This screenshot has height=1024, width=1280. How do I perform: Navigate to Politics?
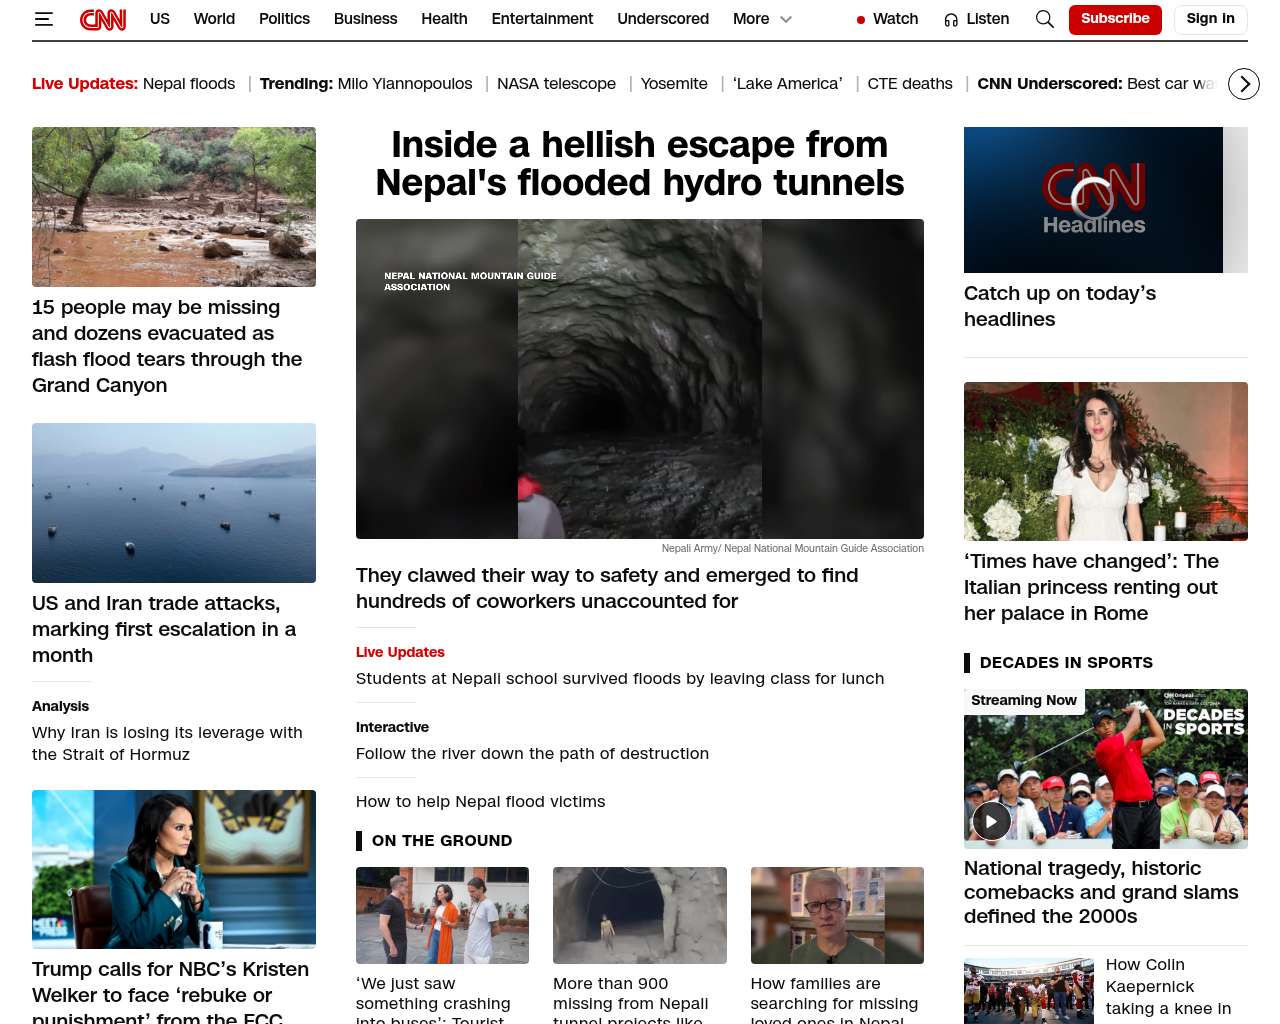tap(284, 19)
